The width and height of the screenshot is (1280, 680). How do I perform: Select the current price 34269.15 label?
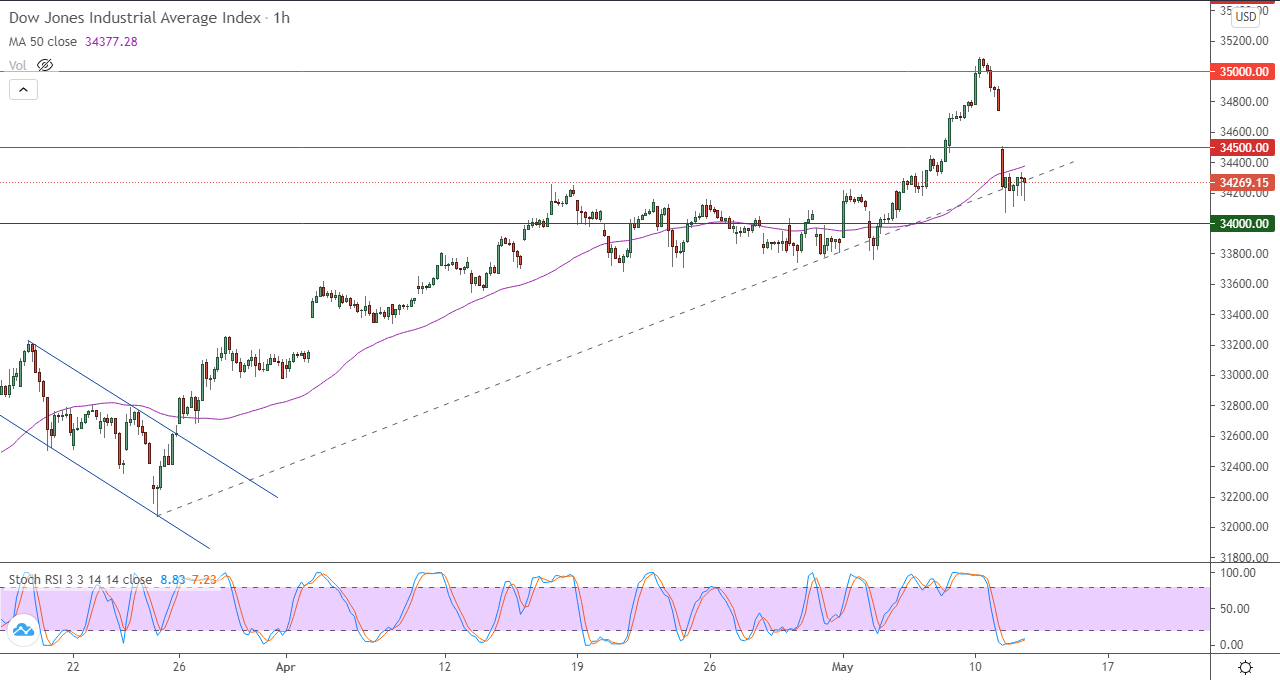tap(1244, 182)
